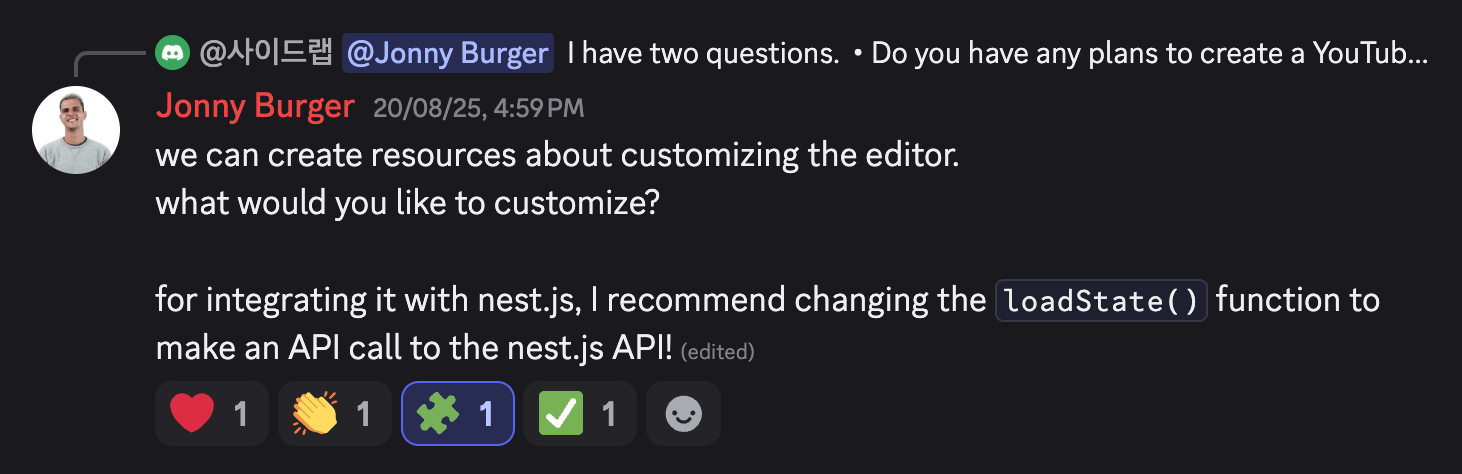Click the (edited) label
Screen dimensions: 1462x474
coord(717,351)
